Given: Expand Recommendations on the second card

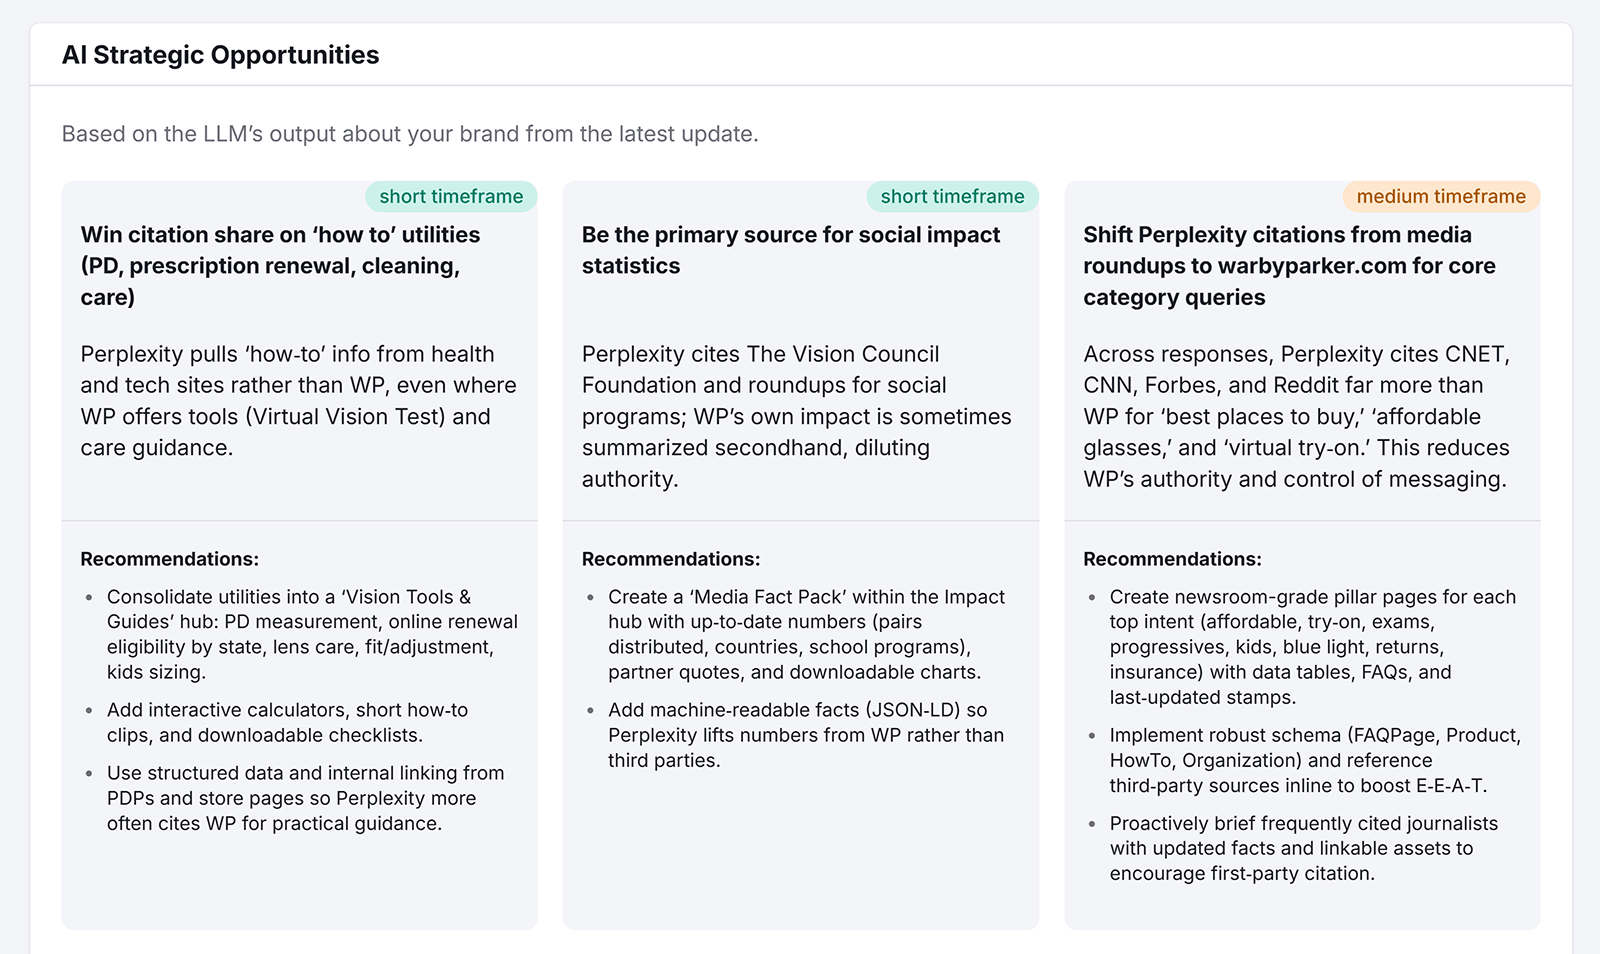Looking at the screenshot, I should click(670, 559).
